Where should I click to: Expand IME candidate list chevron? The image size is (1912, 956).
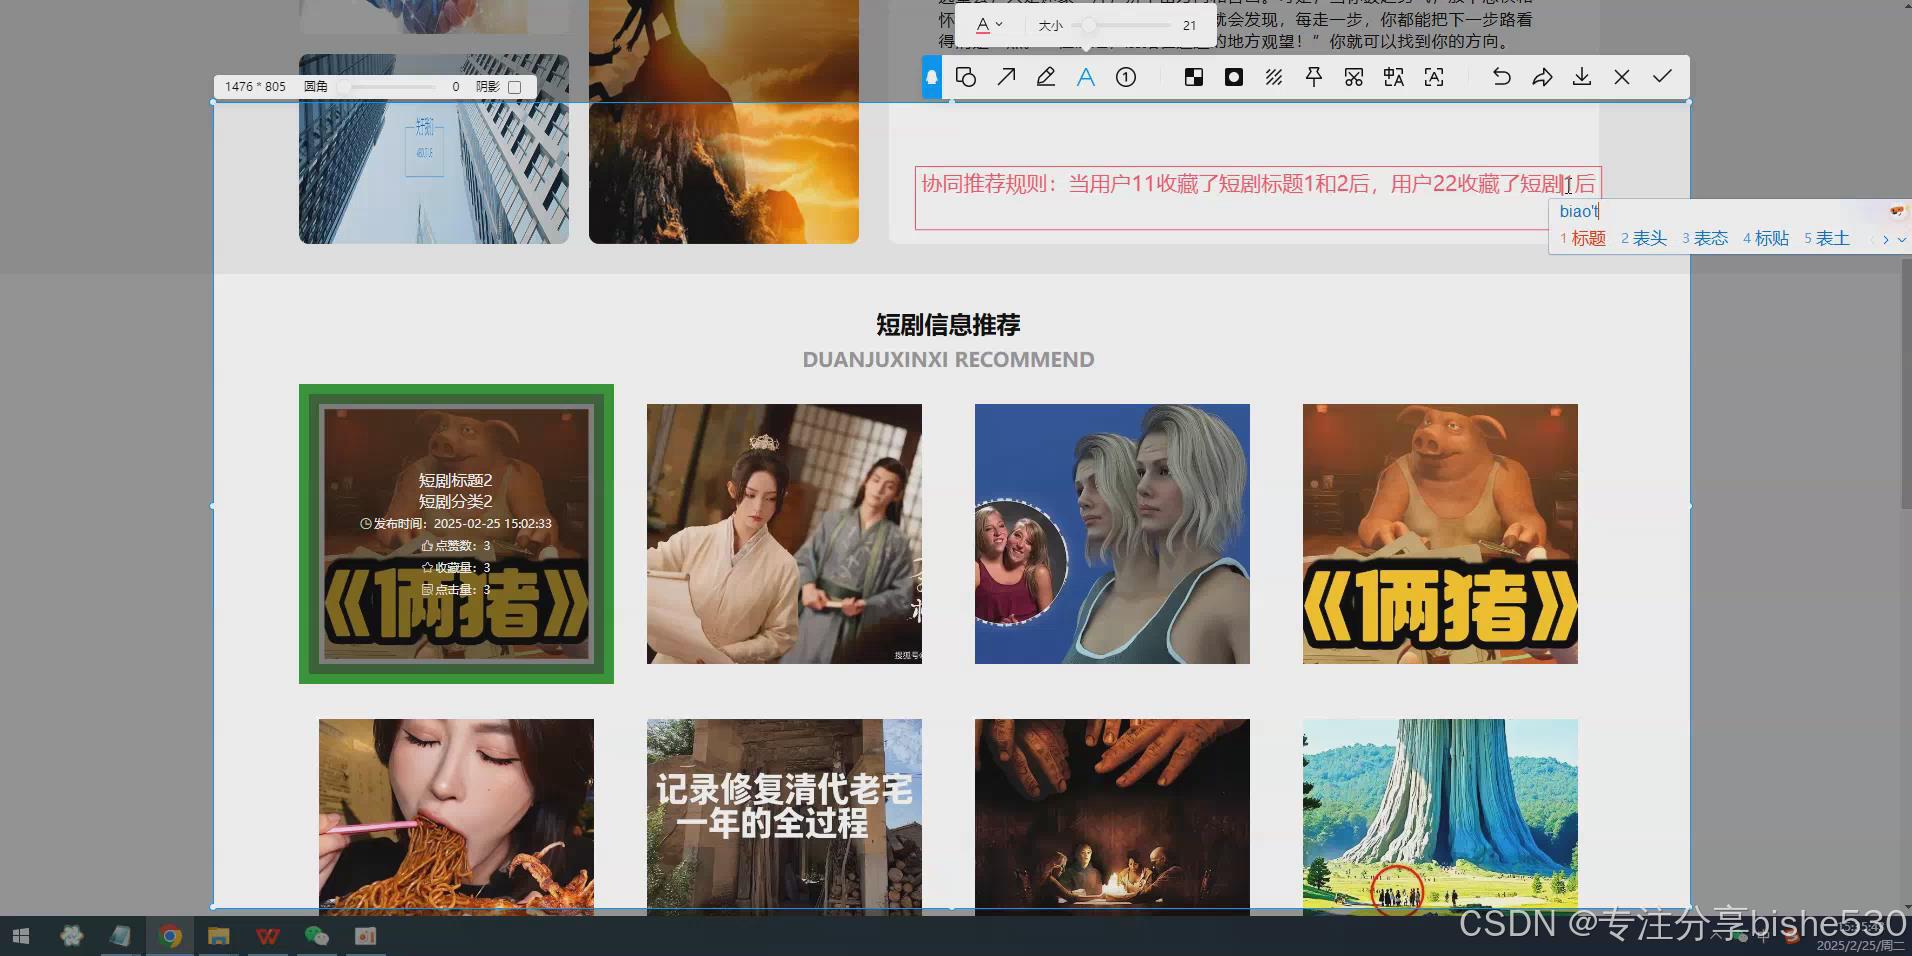point(1902,239)
